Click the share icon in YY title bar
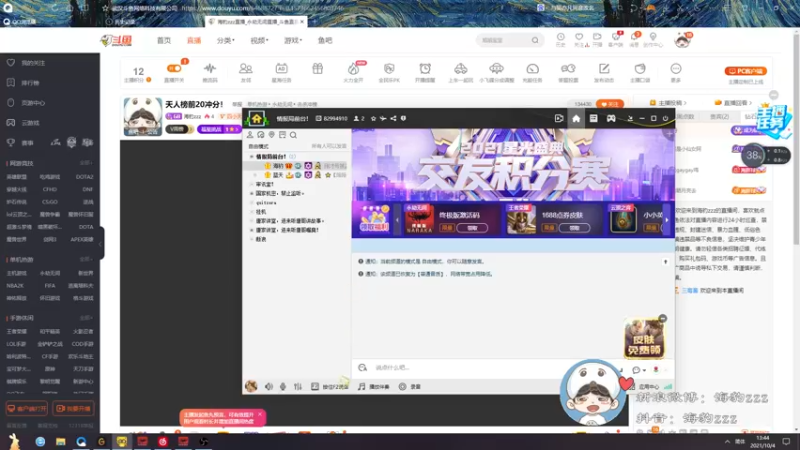This screenshot has width=800, height=450. pyautogui.click(x=393, y=118)
